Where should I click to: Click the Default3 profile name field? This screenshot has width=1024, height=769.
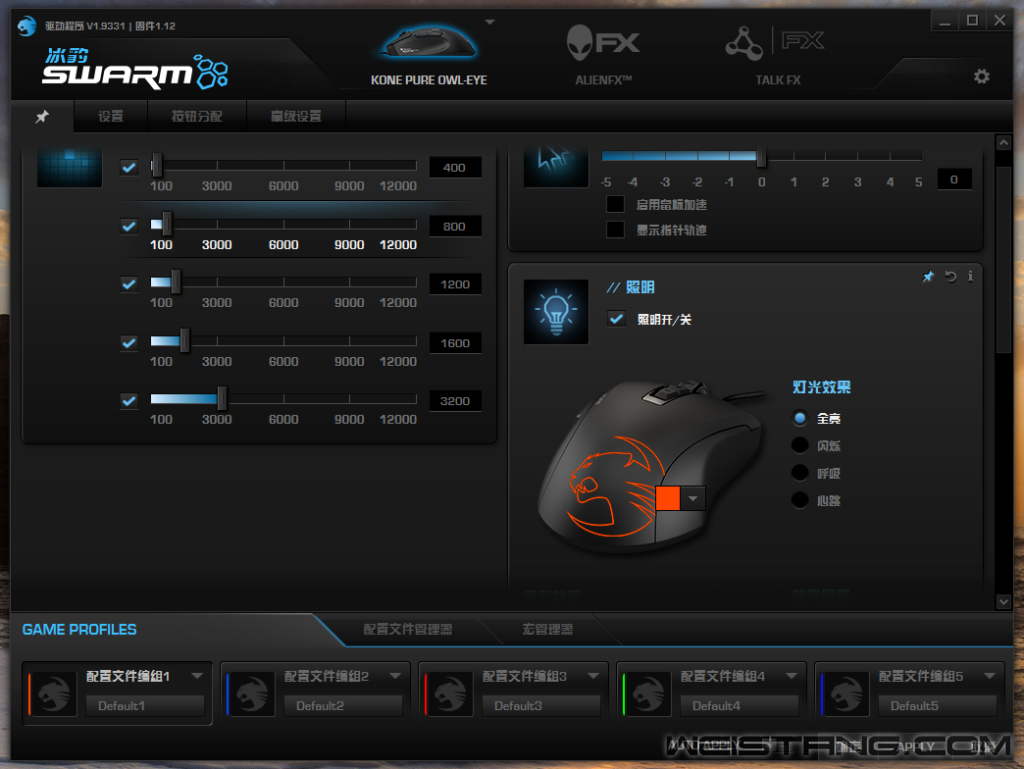pos(541,706)
